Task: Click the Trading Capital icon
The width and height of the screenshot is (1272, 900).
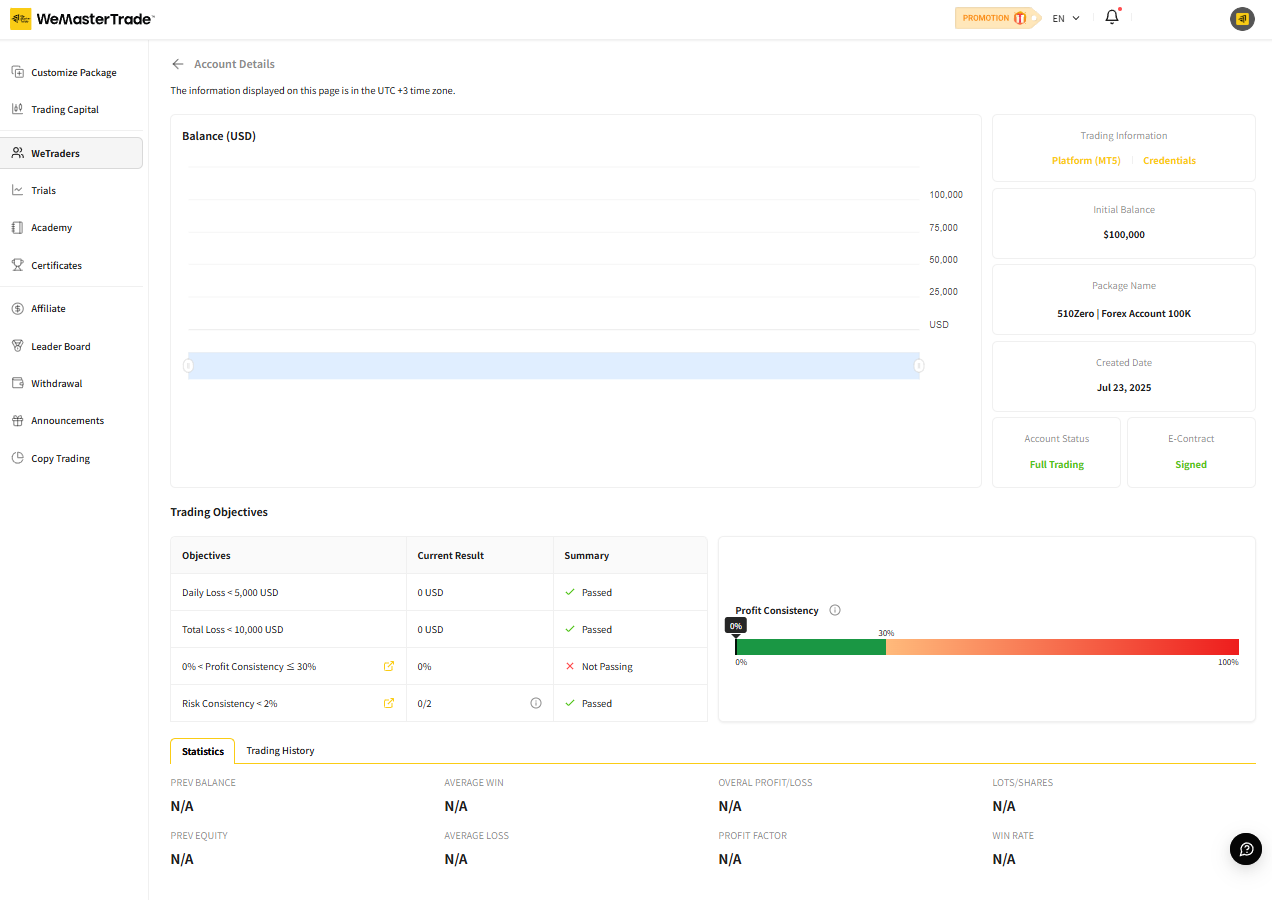Action: (x=17, y=109)
